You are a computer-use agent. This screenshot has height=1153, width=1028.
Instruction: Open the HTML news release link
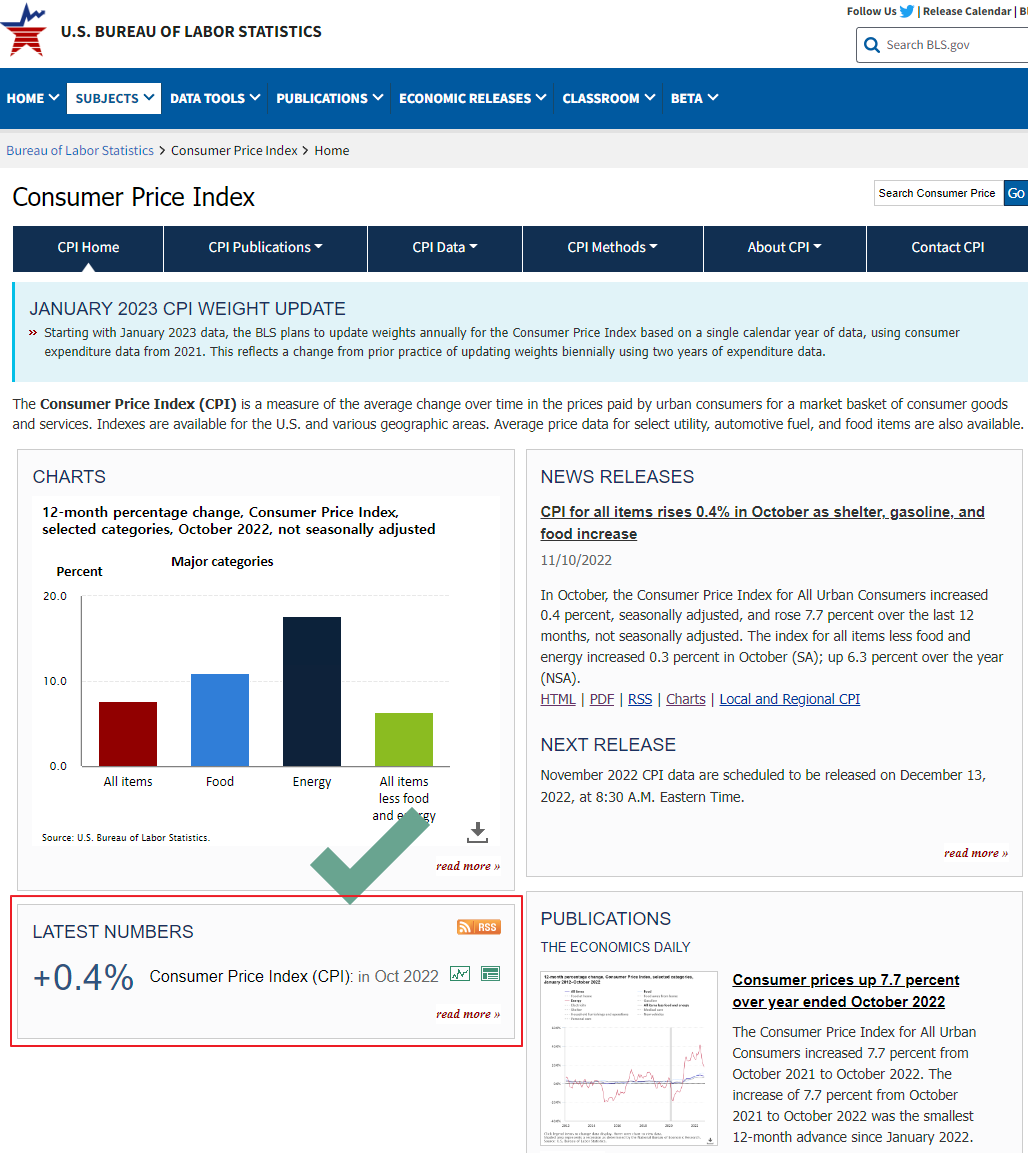557,699
